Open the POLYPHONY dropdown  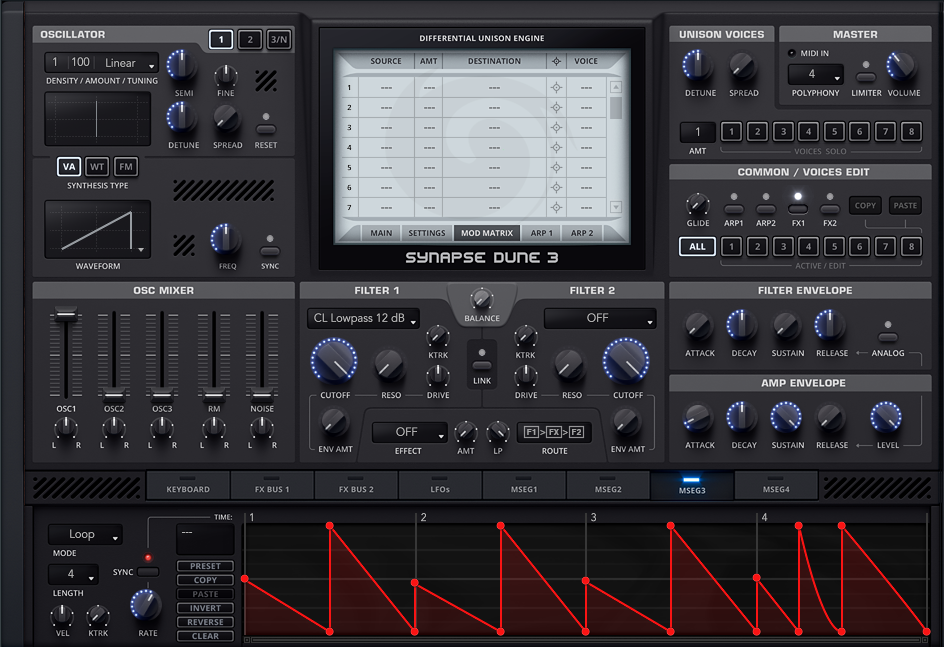click(x=815, y=75)
